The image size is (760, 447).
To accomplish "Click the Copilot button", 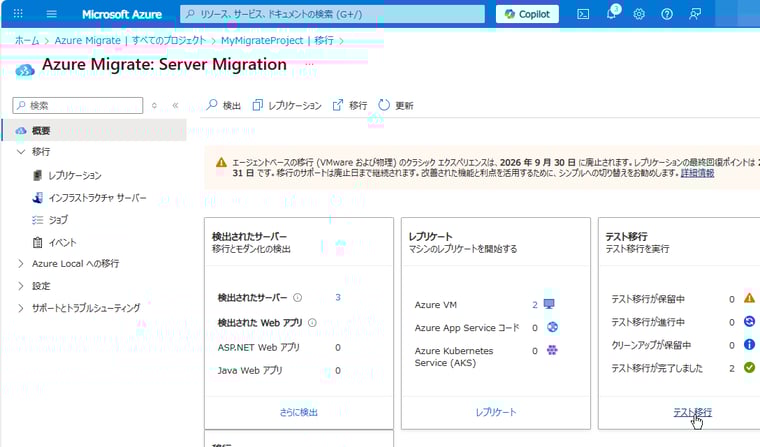I will 527,14.
